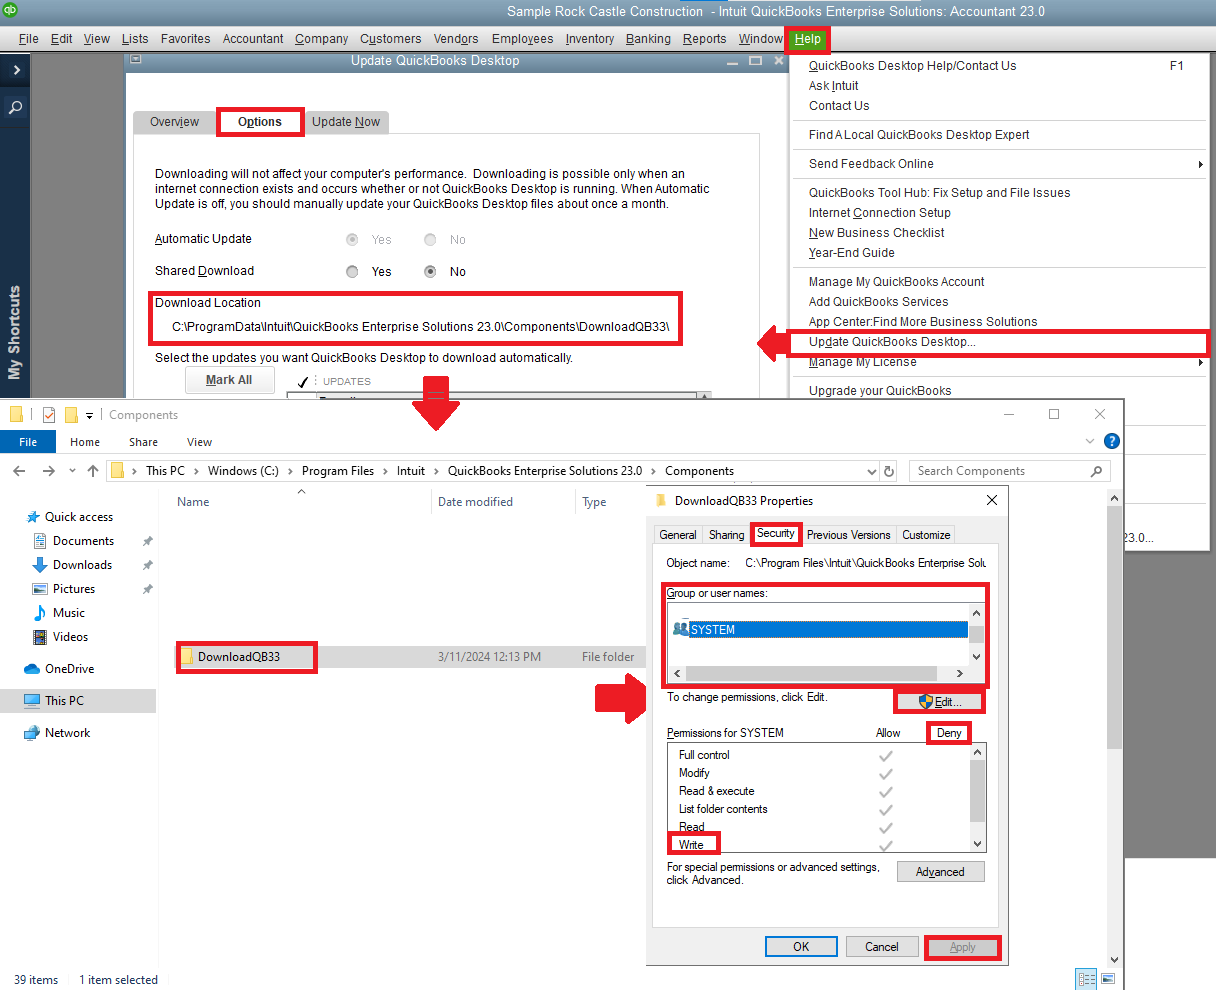
Task: Collapse the My Shortcuts panel arrow icon
Action: [x=14, y=70]
